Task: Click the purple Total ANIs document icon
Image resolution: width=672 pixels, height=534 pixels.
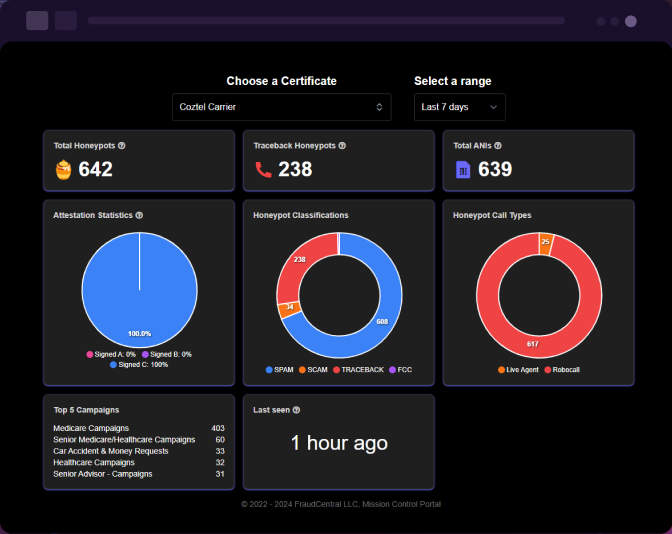Action: click(463, 170)
